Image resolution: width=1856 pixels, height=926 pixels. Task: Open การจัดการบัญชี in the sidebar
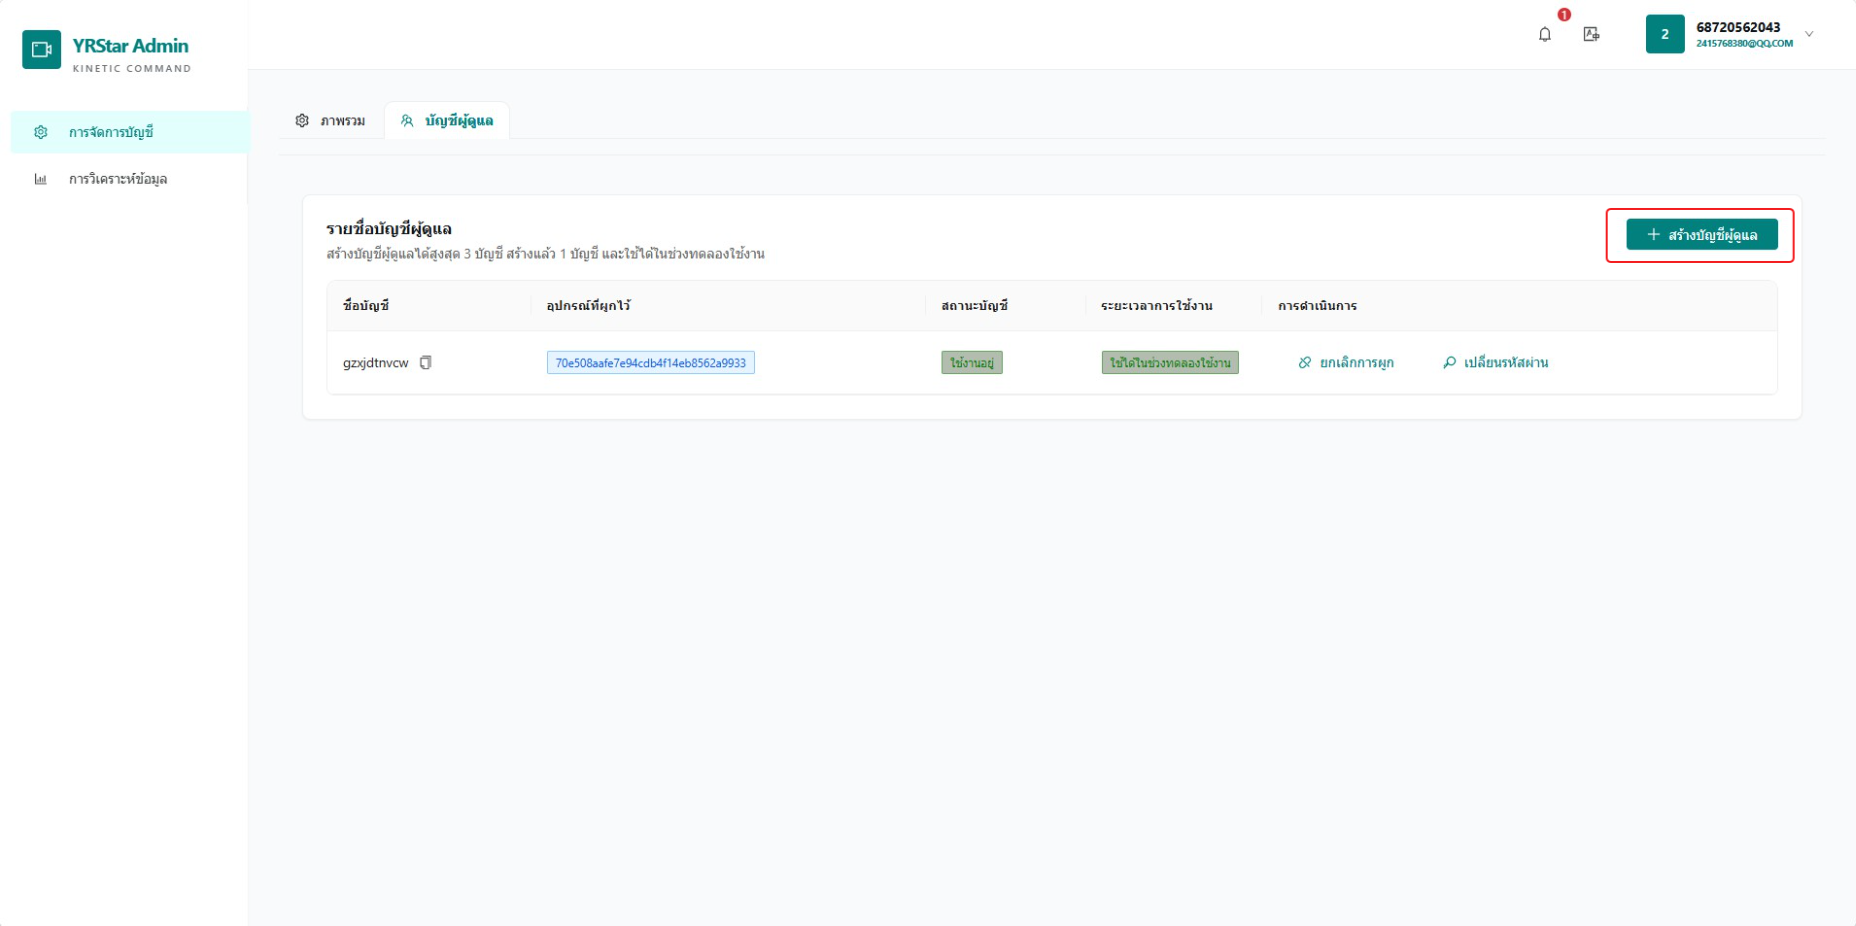click(129, 132)
